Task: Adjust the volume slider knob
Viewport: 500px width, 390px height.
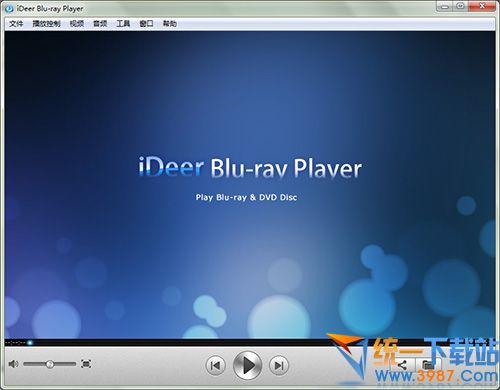Action: pyautogui.click(x=50, y=364)
